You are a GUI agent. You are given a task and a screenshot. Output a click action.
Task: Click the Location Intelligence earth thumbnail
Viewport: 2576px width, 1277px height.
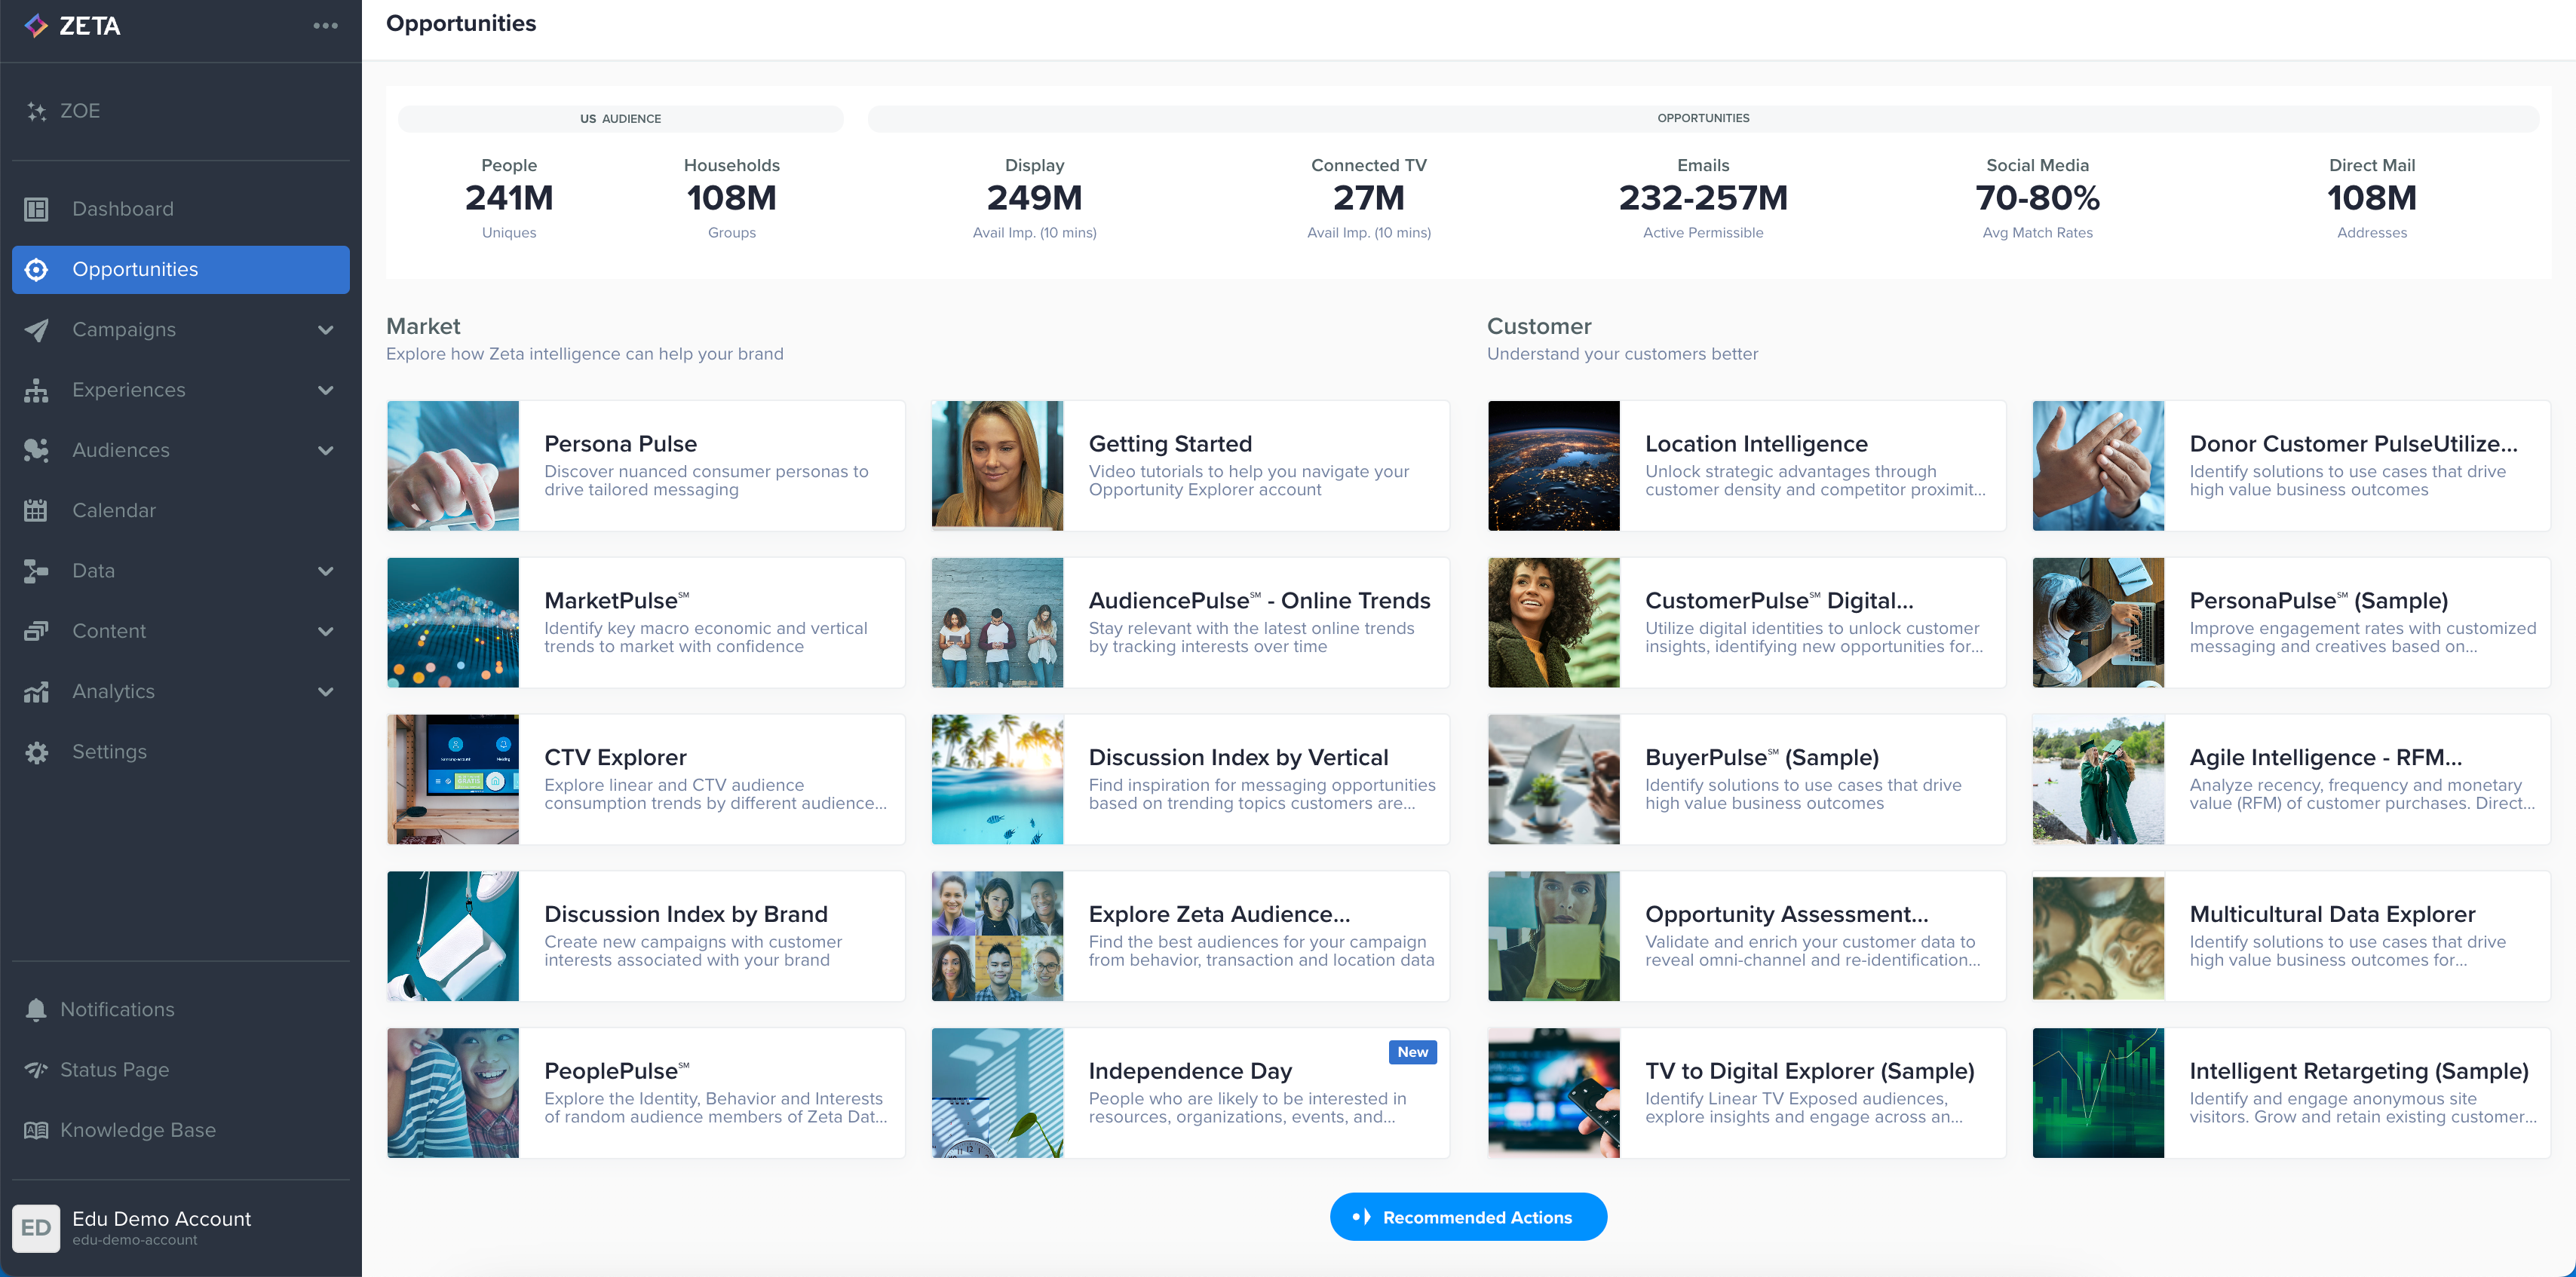point(1553,466)
